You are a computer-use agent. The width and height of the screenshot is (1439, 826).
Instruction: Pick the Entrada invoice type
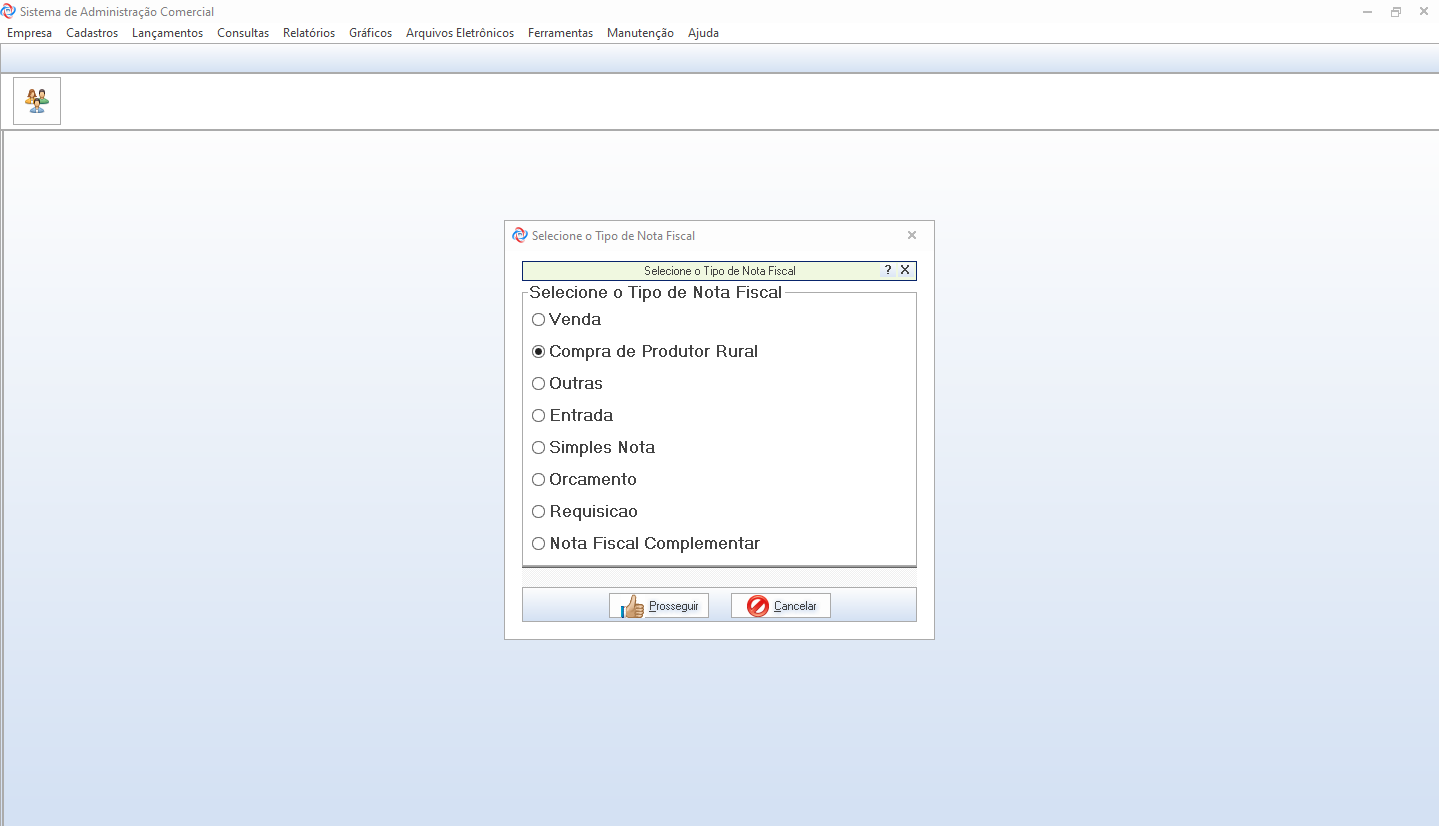tap(539, 416)
